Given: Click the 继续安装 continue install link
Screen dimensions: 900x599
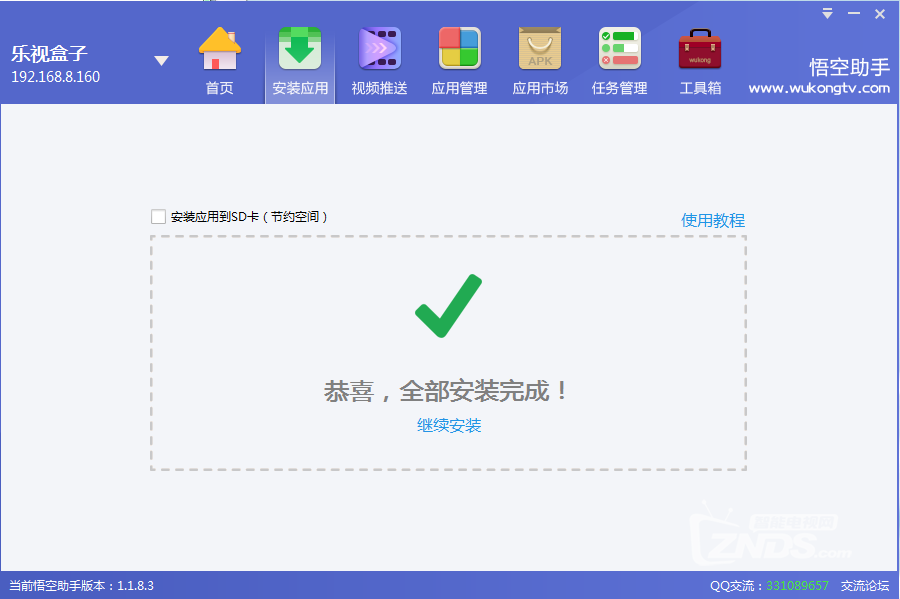Looking at the screenshot, I should 449,425.
